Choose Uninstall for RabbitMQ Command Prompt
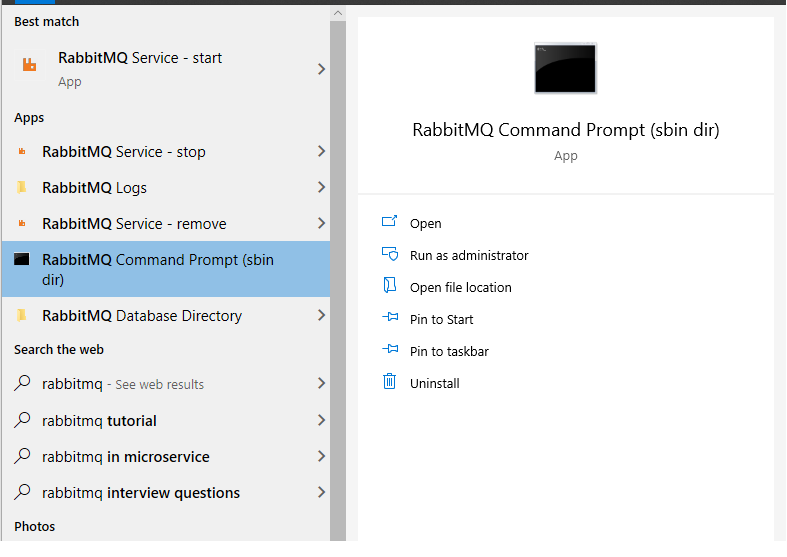The height and width of the screenshot is (557, 787). [x=435, y=383]
